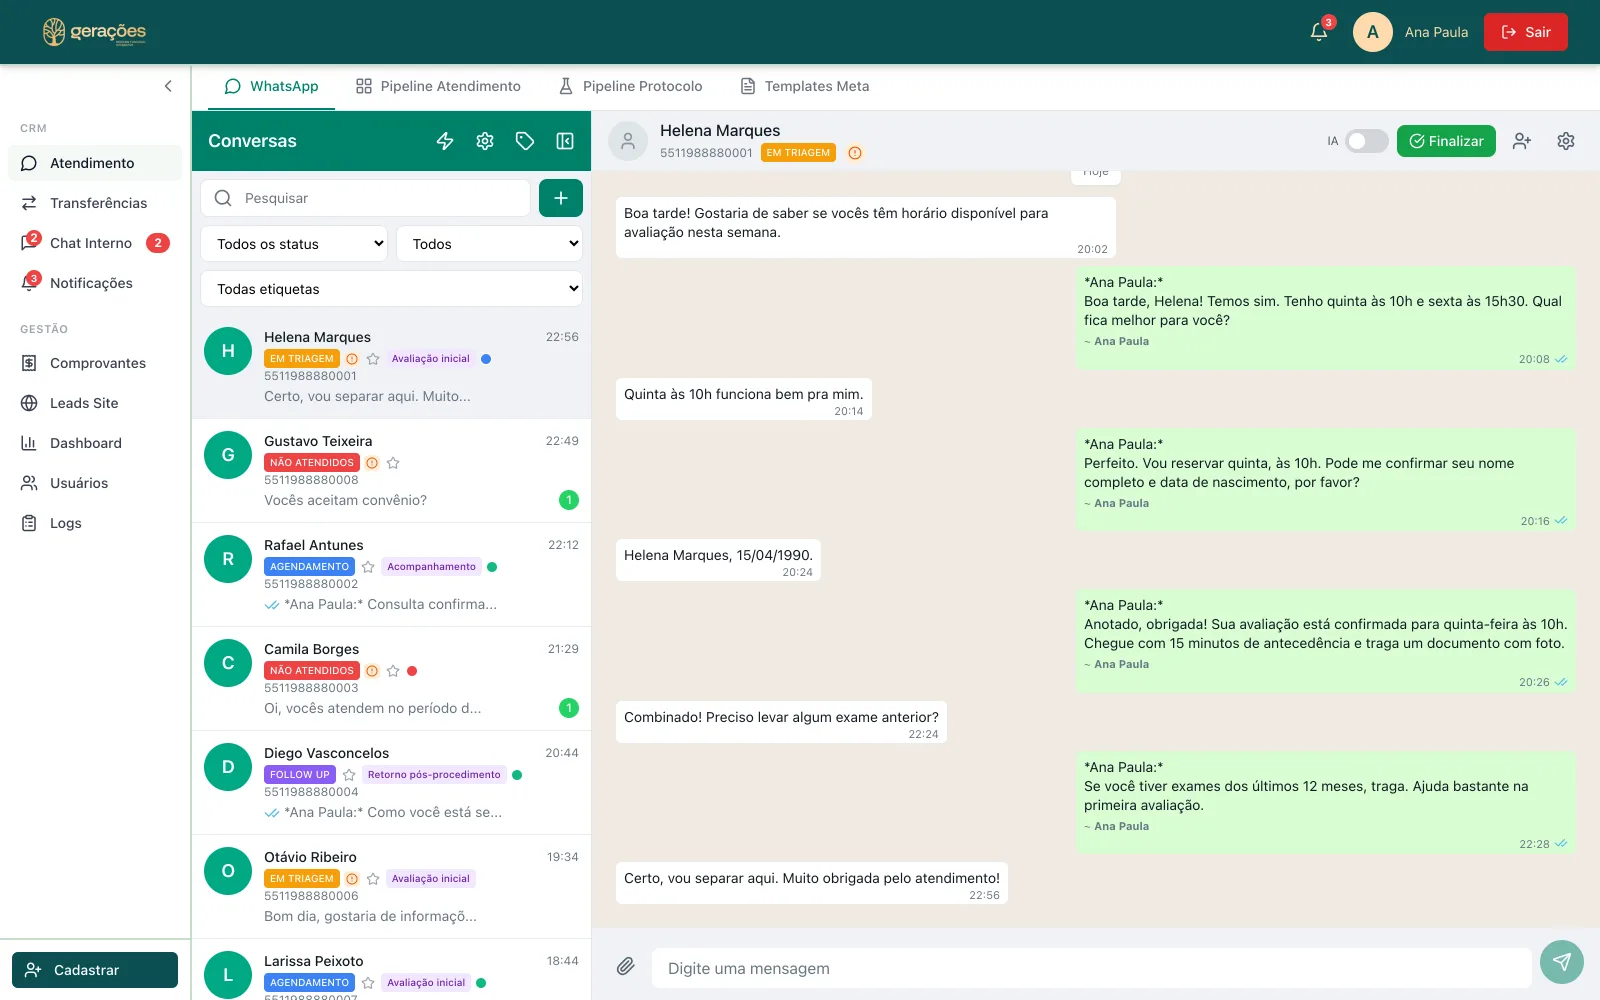Switch to the WhatsApp tab
Viewport: 1600px width, 1000px height.
pos(271,86)
